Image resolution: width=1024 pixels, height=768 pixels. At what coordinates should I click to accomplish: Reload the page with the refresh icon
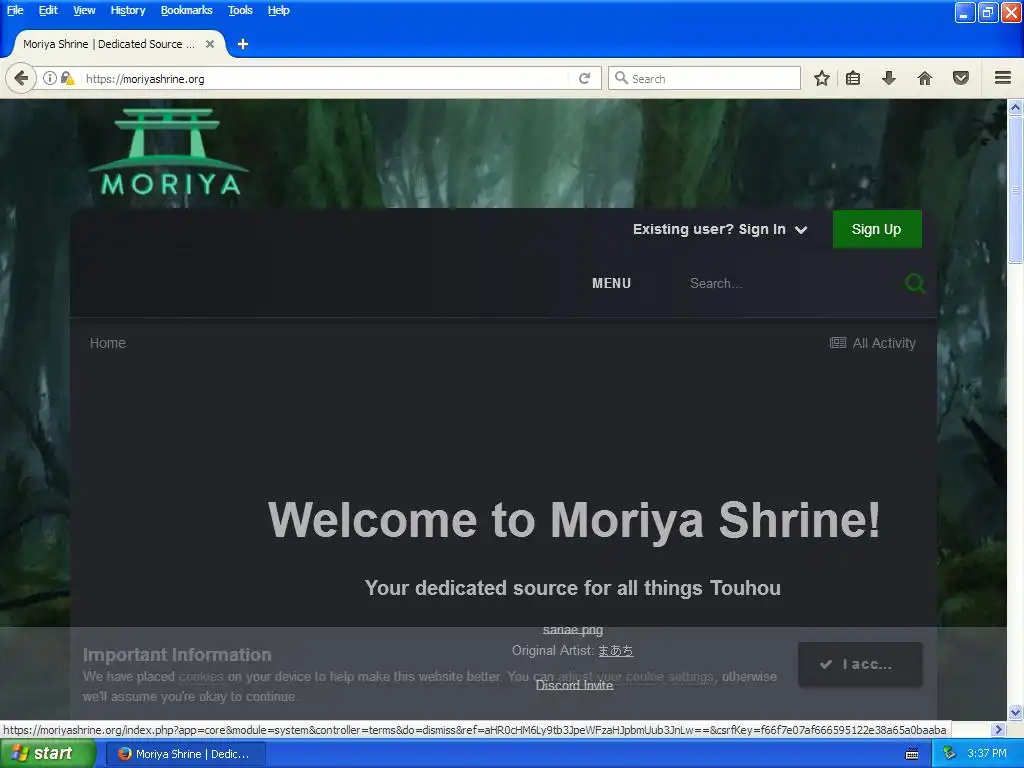pos(584,78)
